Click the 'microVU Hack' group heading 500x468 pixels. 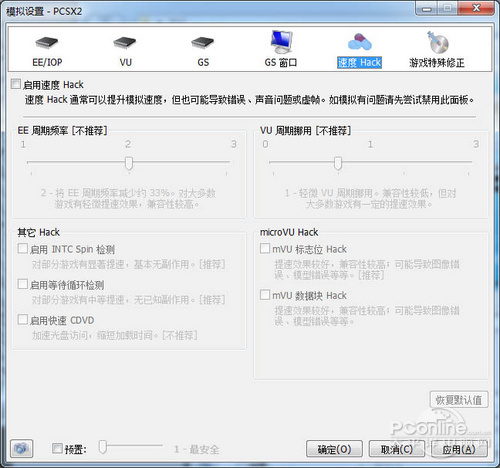[289, 232]
